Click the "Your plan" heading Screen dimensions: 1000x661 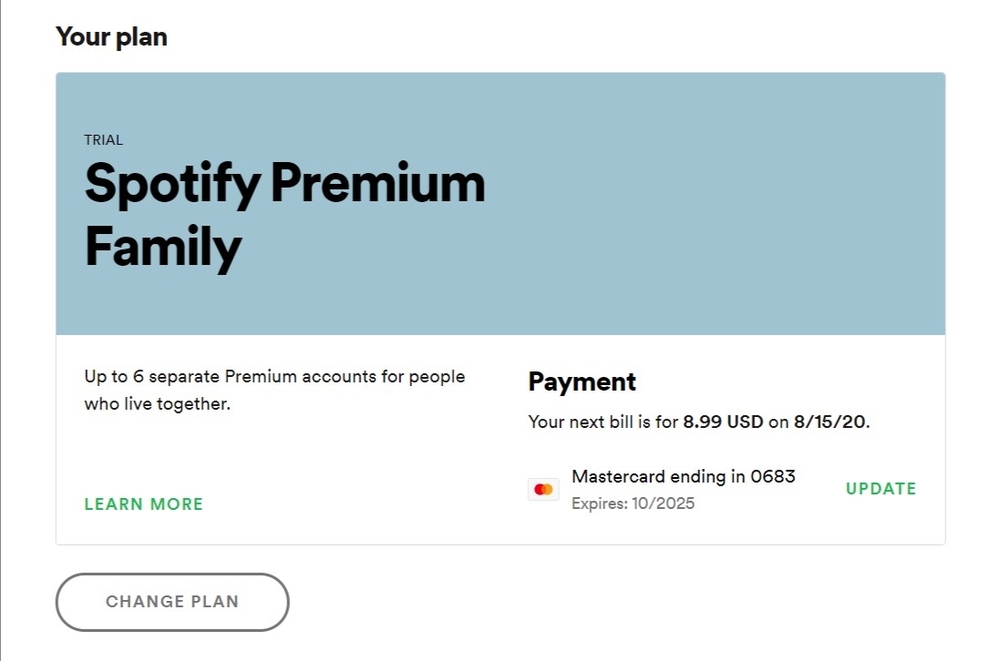tap(111, 38)
